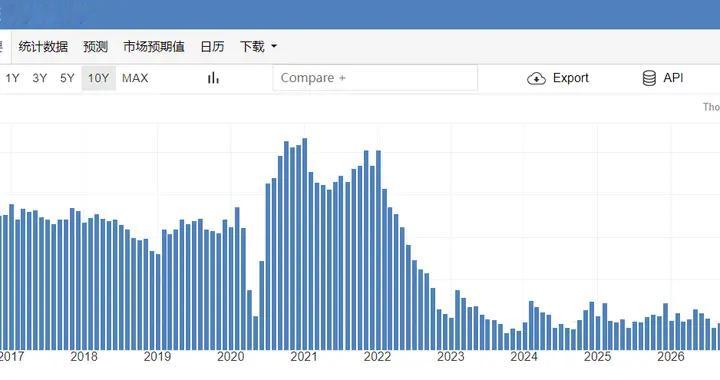Screen dimensions: 720x380
Task: Click the 2018 x-axis year label
Action: 84,357
